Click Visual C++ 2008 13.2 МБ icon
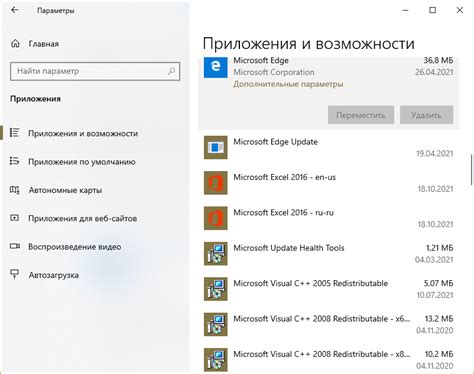This screenshot has height=374, width=474. [x=216, y=324]
